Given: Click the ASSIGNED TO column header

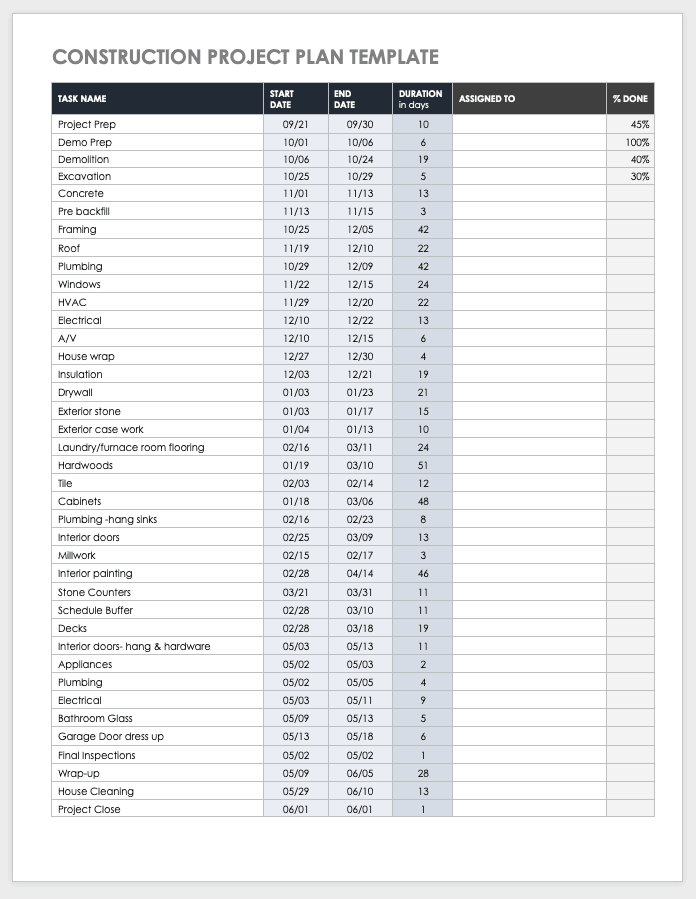Looking at the screenshot, I should click(x=487, y=99).
